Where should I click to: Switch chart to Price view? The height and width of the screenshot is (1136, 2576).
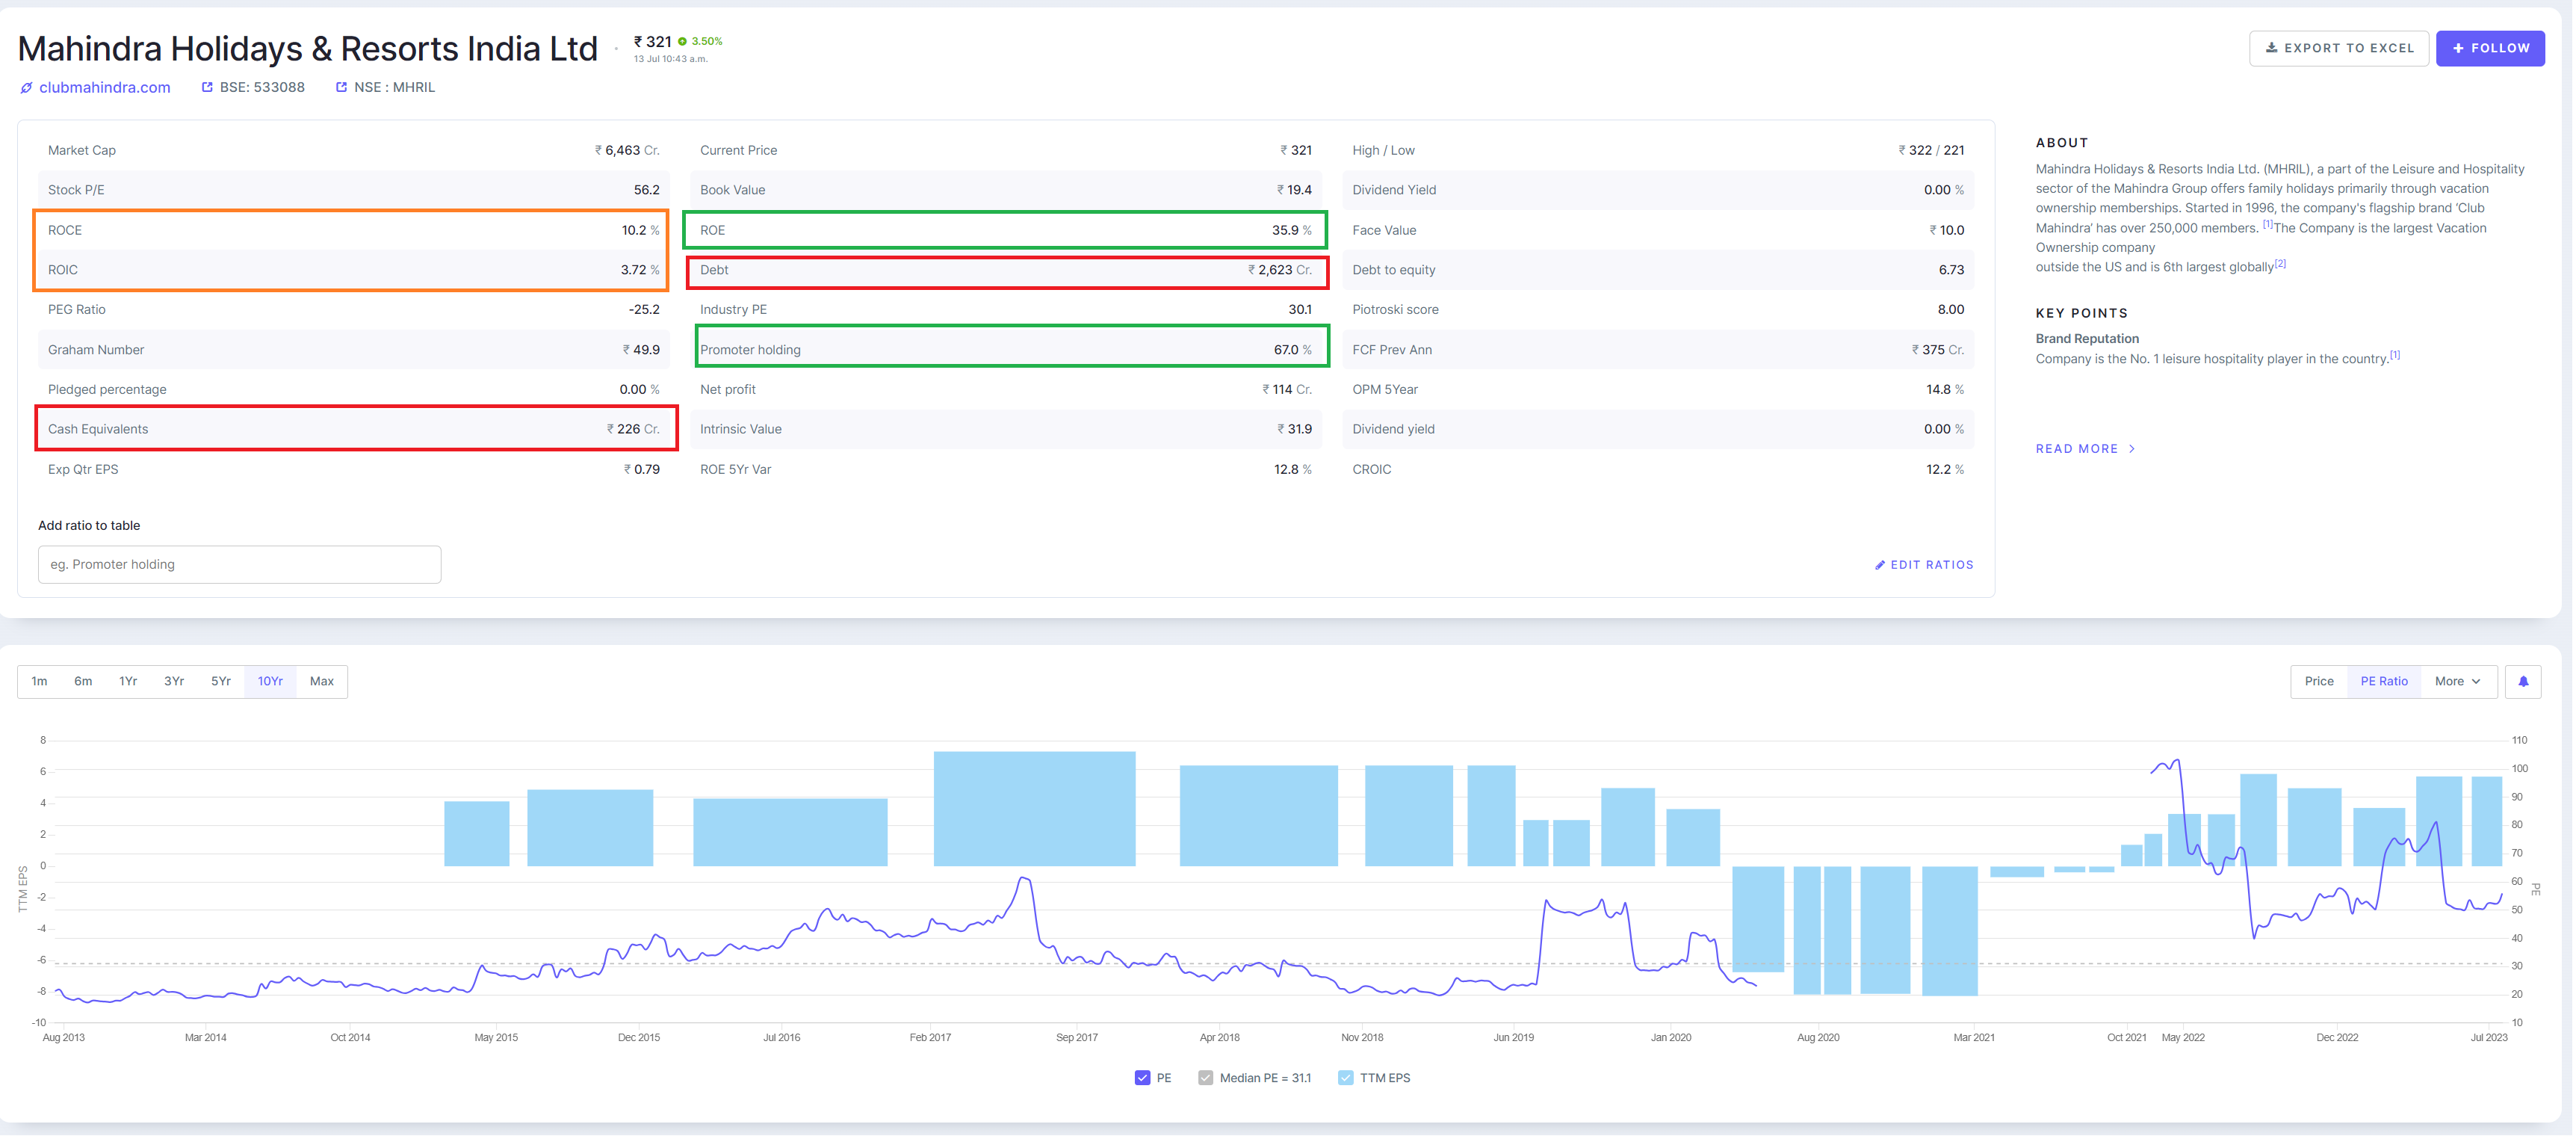[2318, 681]
